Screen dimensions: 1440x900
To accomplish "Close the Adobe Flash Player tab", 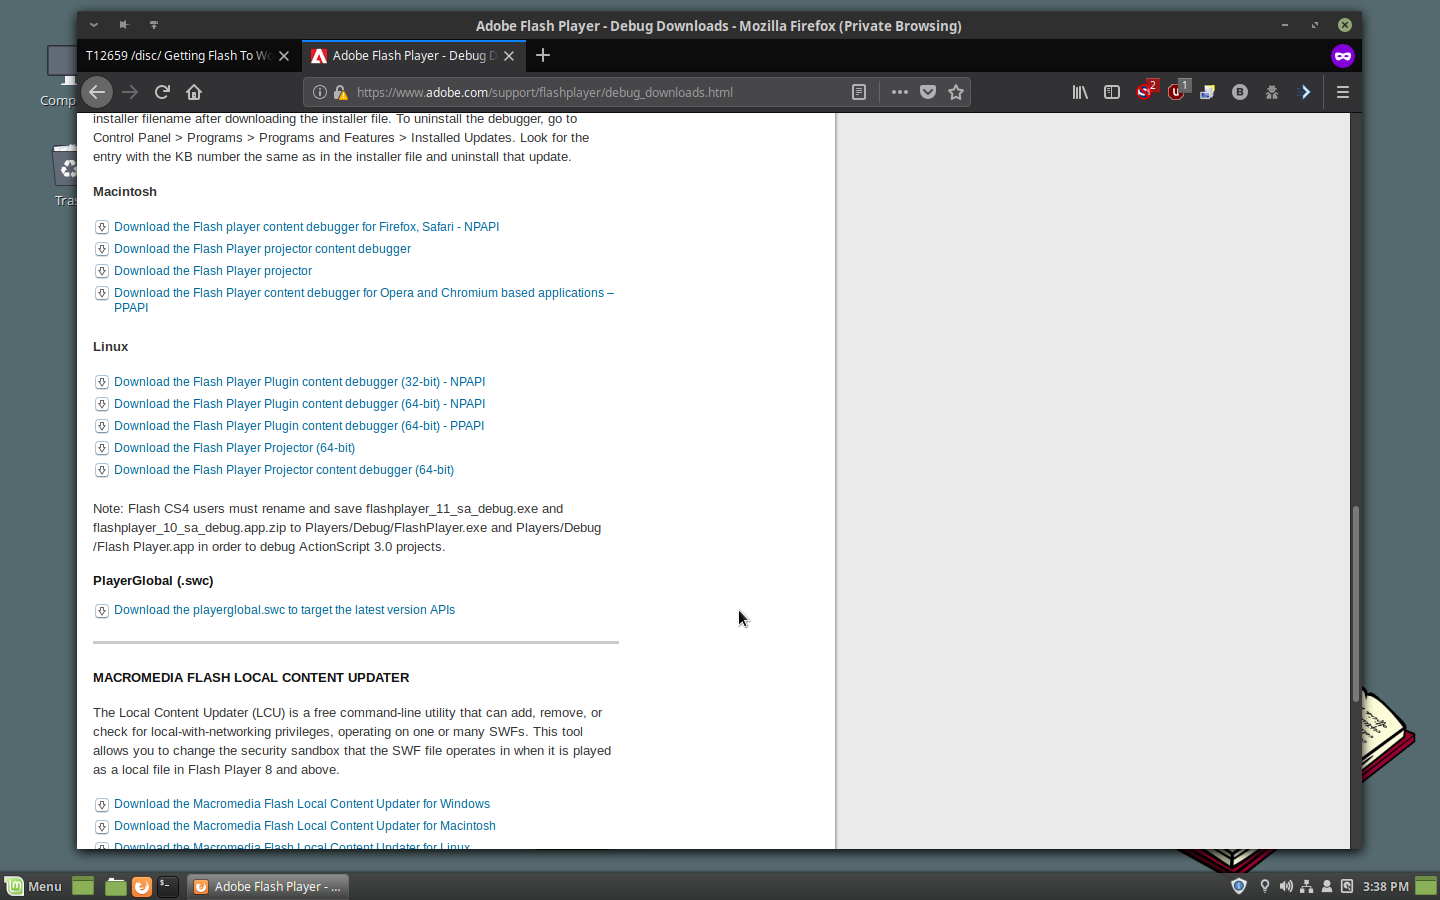I will click(509, 56).
